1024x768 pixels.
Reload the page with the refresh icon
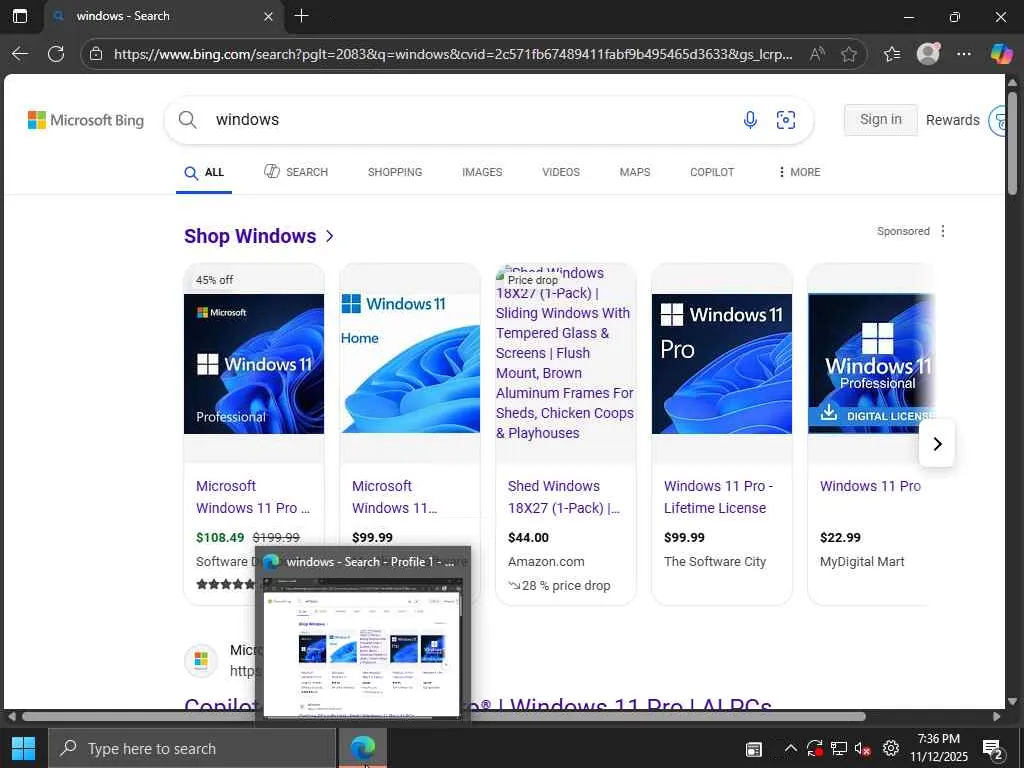[56, 54]
